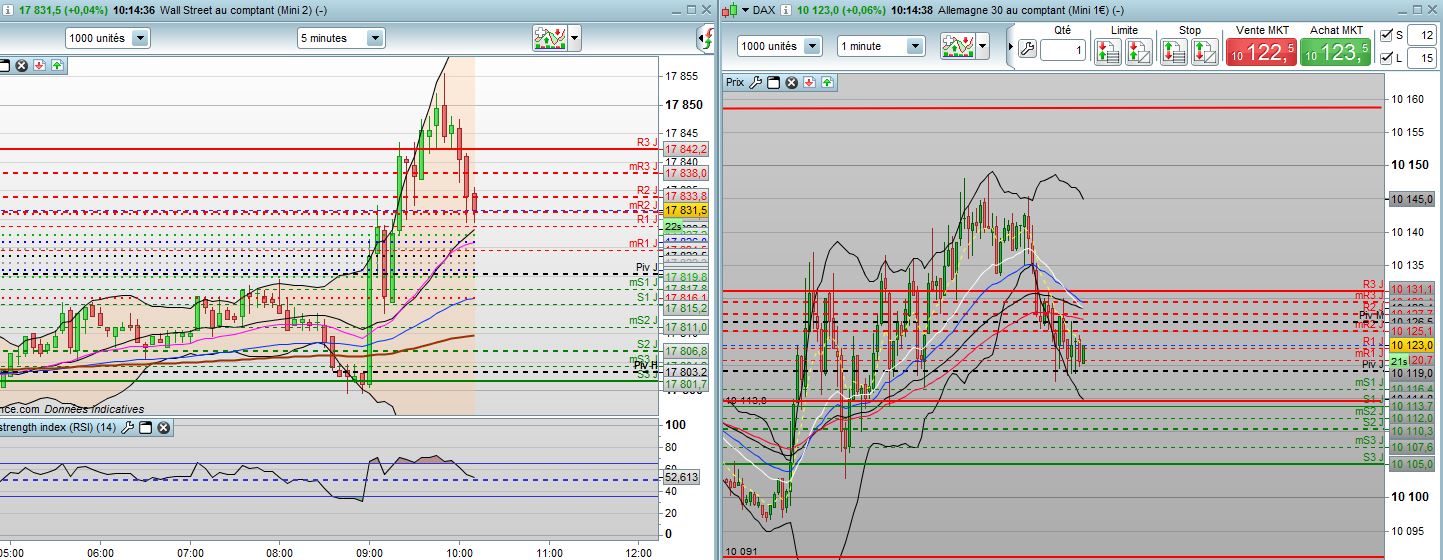Click the first Stop order icon
The height and width of the screenshot is (560, 1443).
click(1174, 51)
